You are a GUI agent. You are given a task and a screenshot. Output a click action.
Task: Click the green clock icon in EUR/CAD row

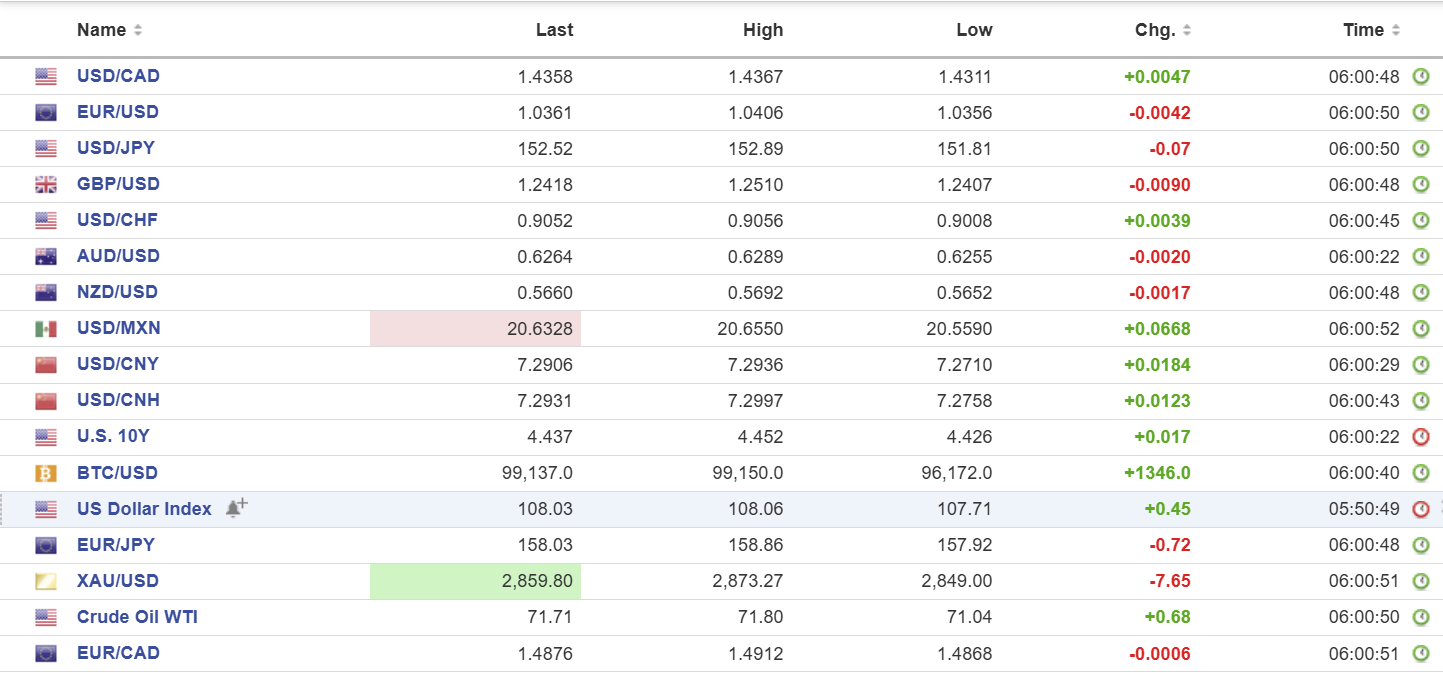tap(1420, 653)
